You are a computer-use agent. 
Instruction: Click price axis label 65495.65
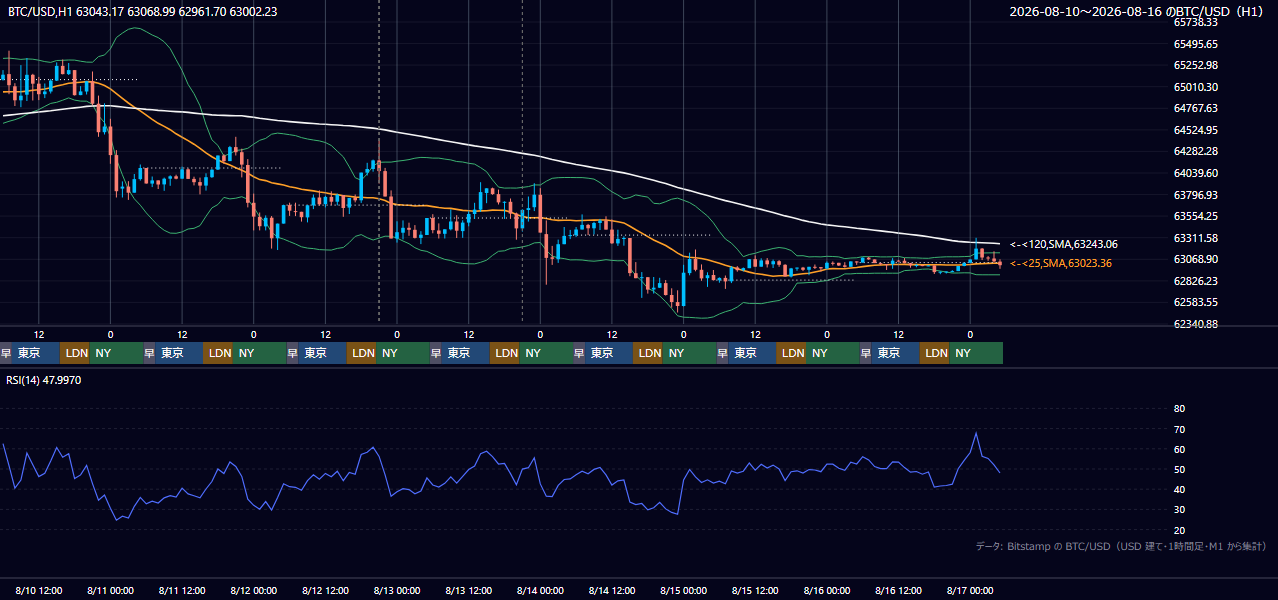point(1196,44)
